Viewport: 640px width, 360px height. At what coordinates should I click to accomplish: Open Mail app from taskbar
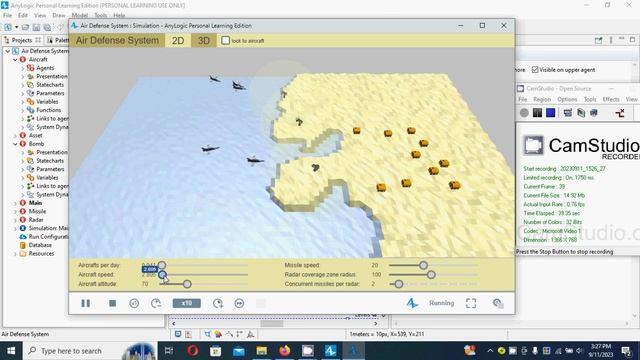coord(239,351)
